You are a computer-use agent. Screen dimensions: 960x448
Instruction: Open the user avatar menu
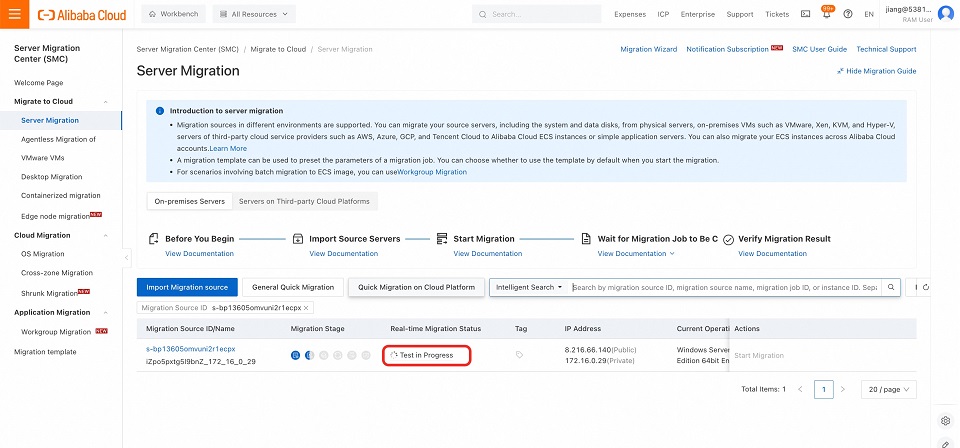(945, 15)
